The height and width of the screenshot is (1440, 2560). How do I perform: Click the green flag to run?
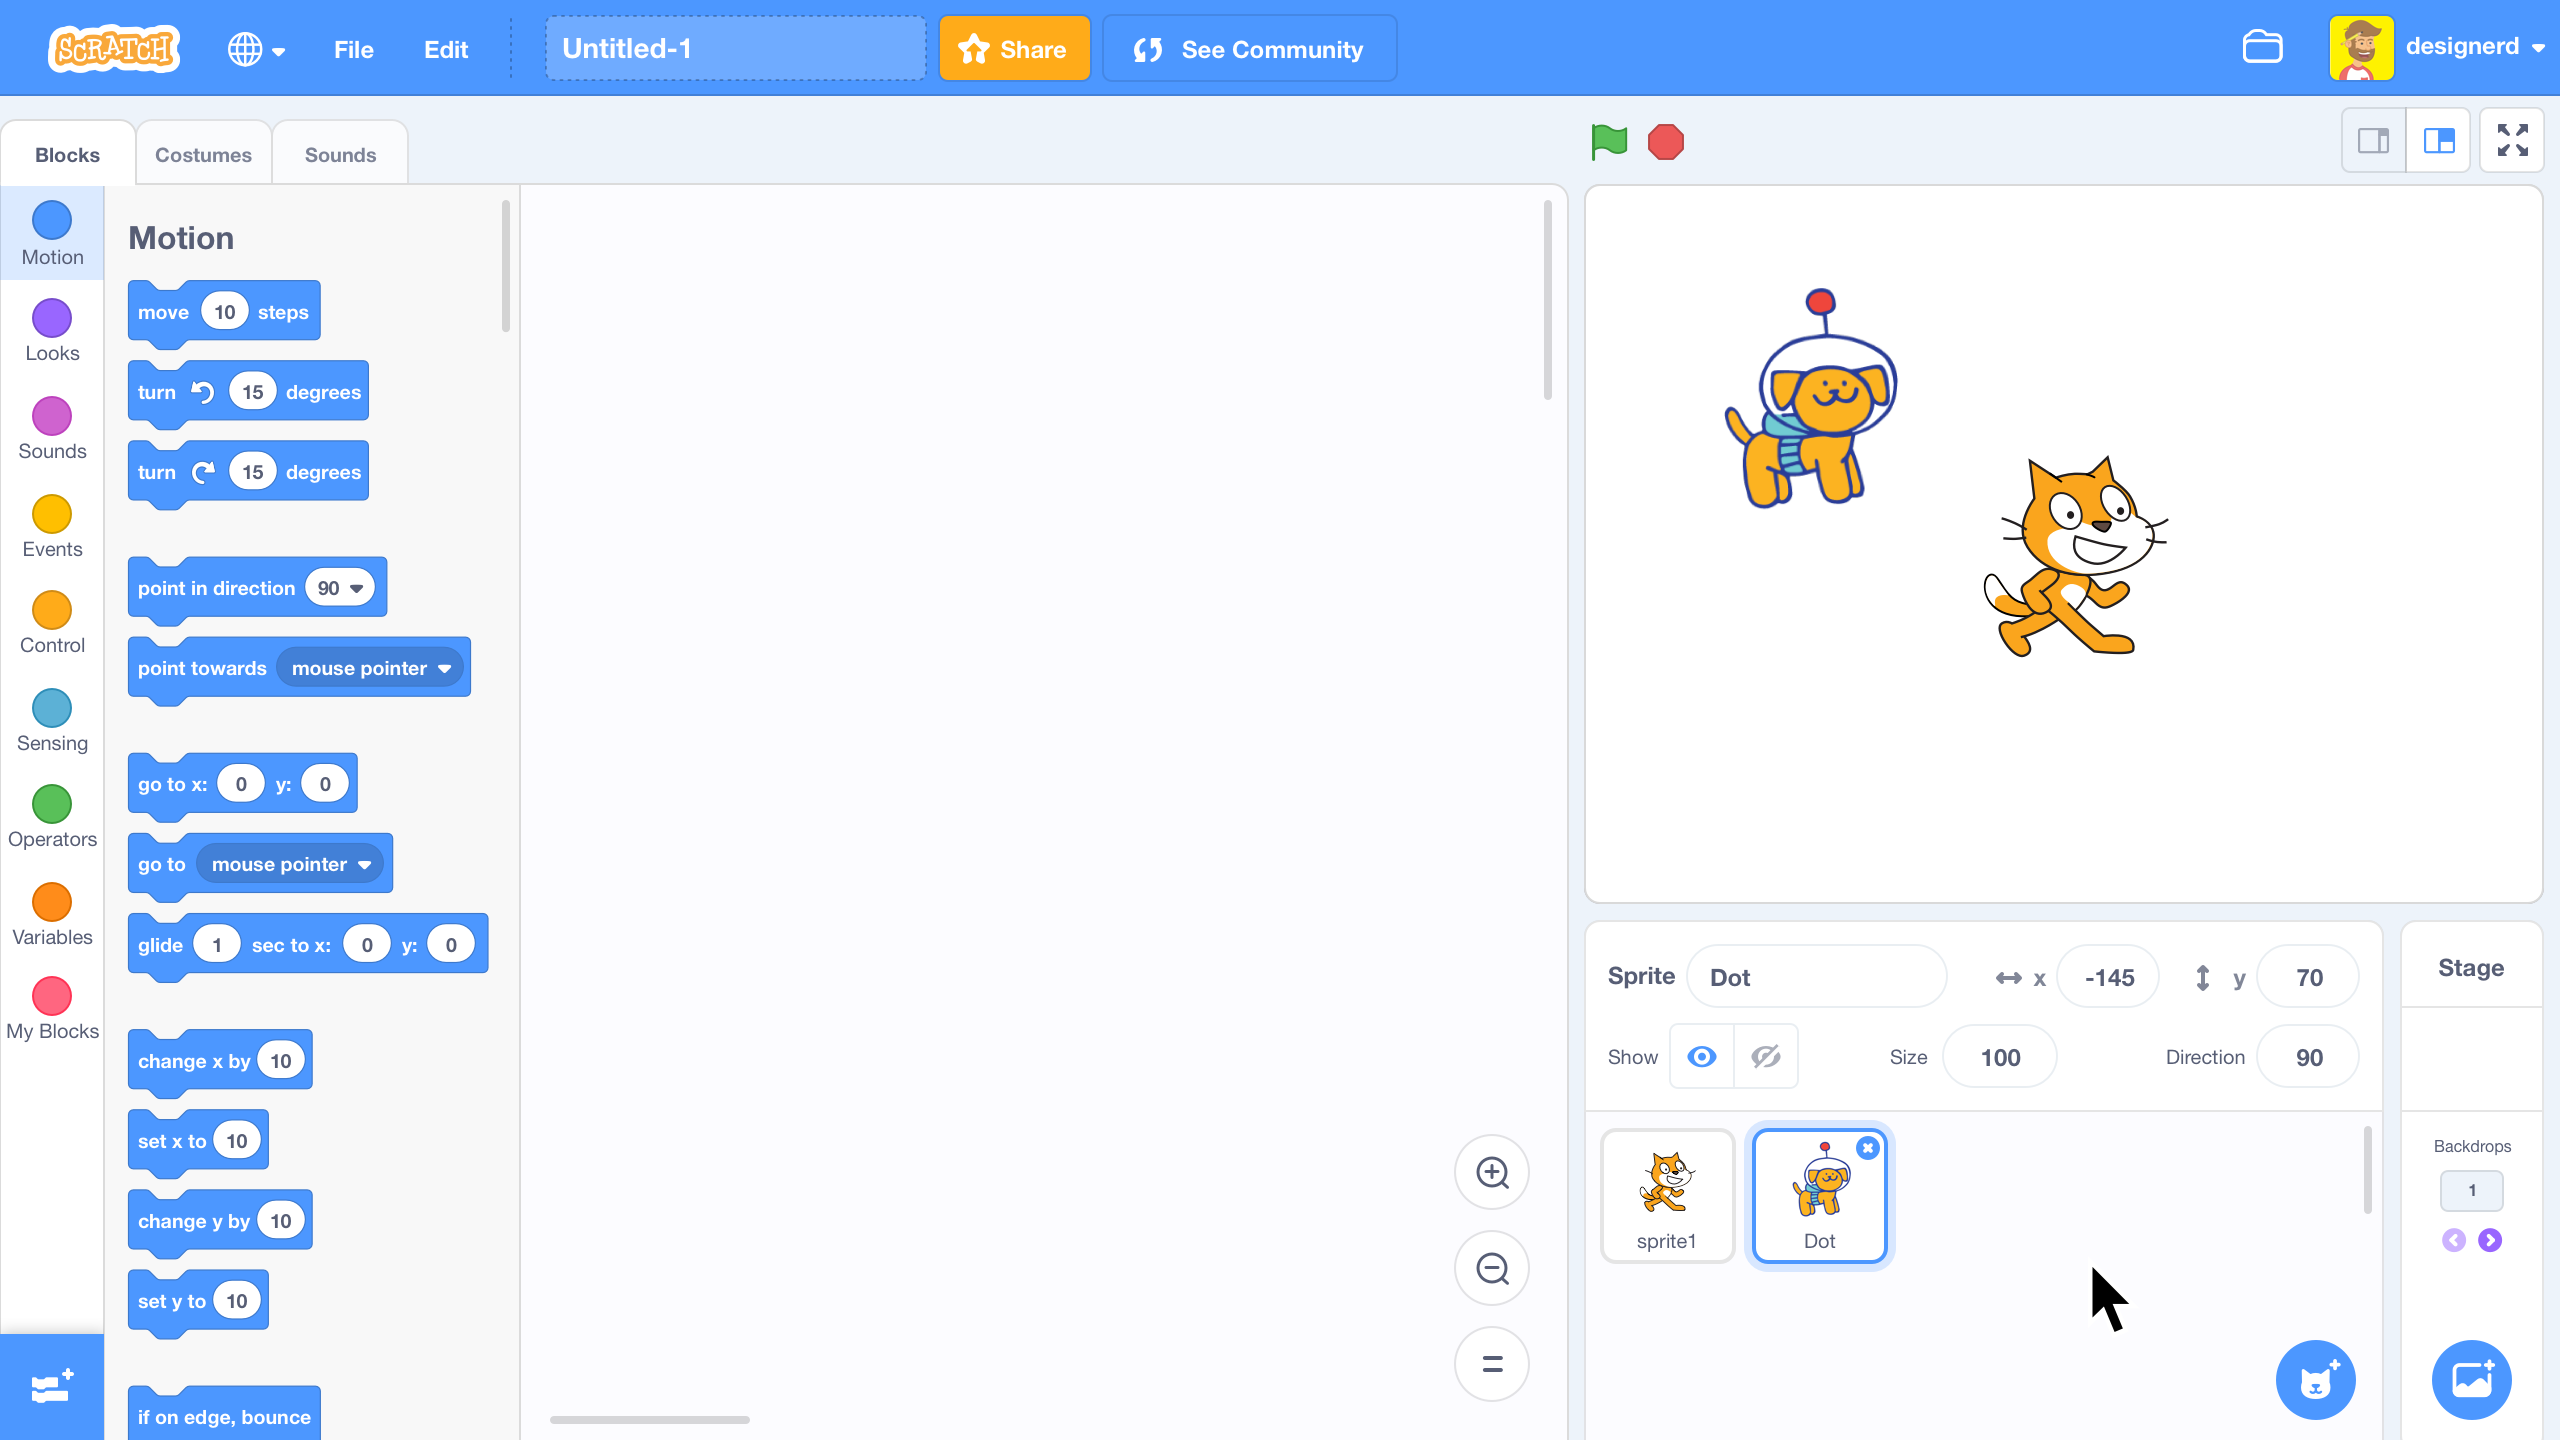(1609, 142)
